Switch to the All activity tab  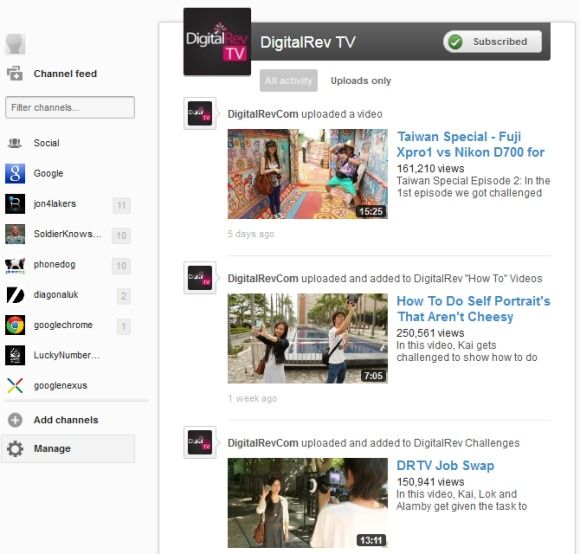tap(289, 80)
